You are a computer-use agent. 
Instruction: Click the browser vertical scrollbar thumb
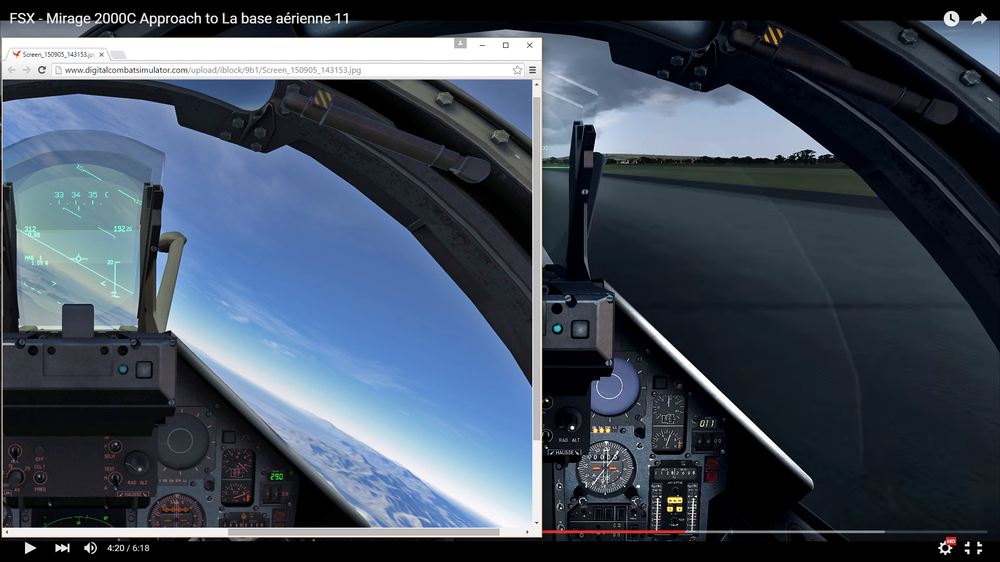click(536, 268)
